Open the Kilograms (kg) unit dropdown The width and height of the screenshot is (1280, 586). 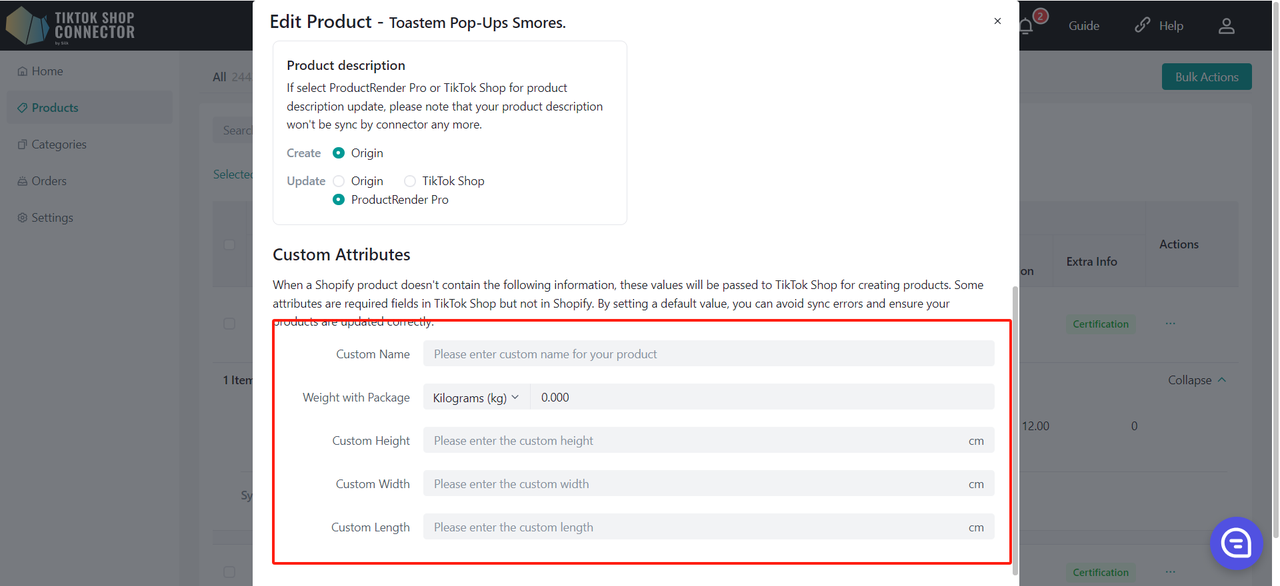click(476, 397)
